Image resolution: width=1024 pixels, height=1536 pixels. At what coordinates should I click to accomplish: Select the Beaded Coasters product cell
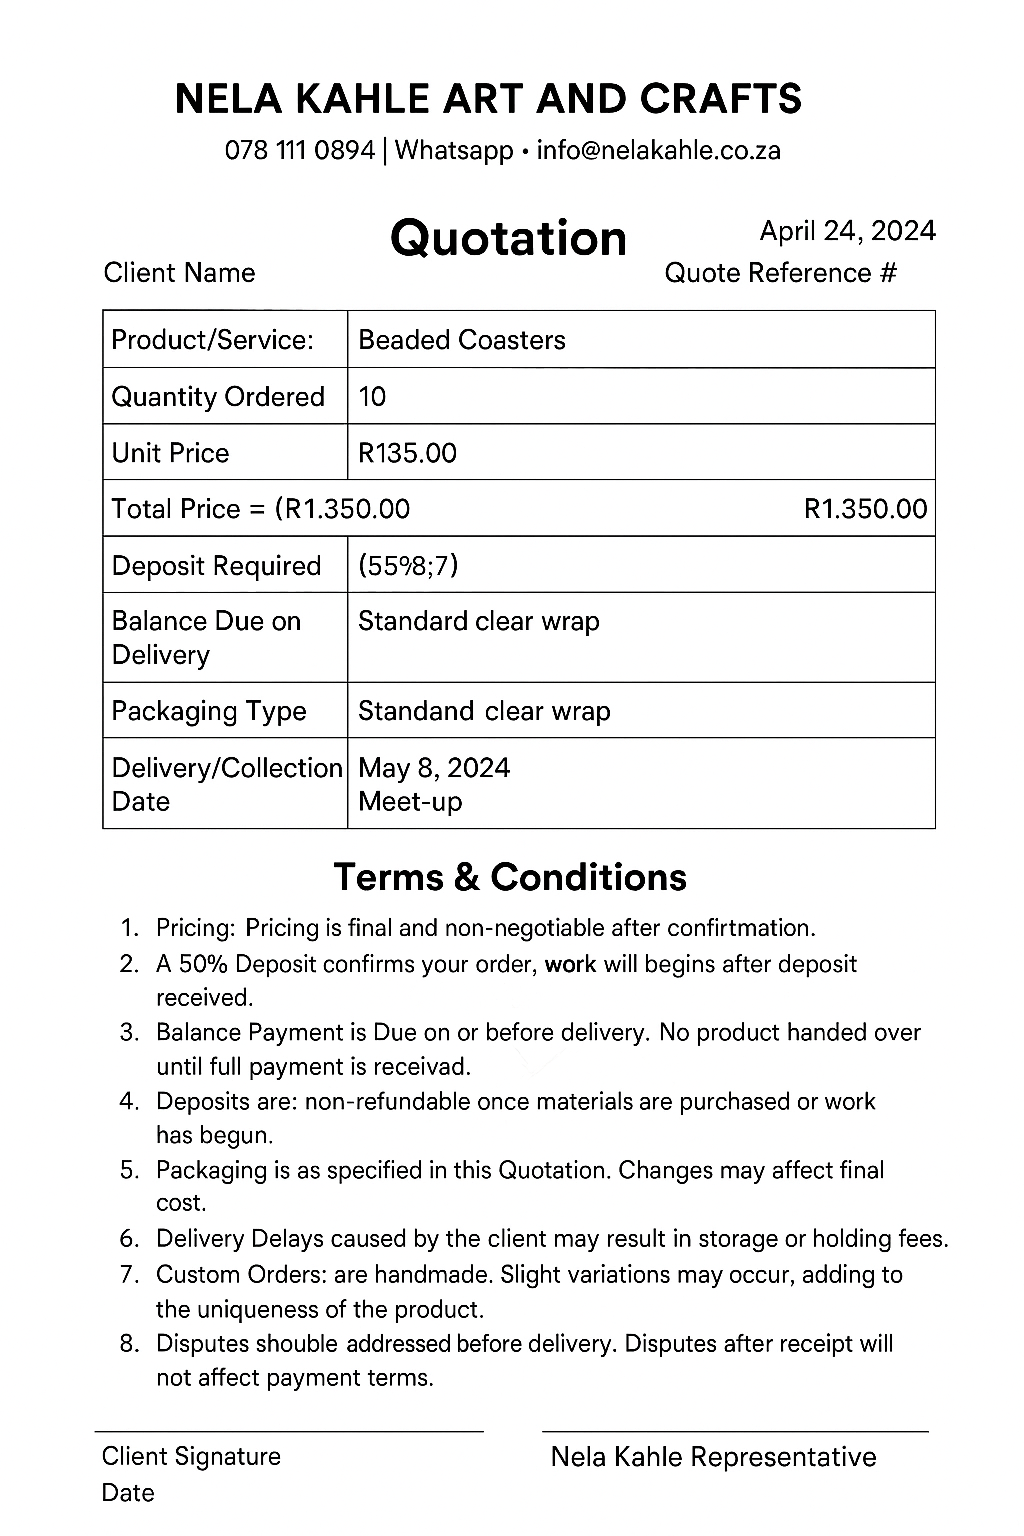(x=462, y=340)
